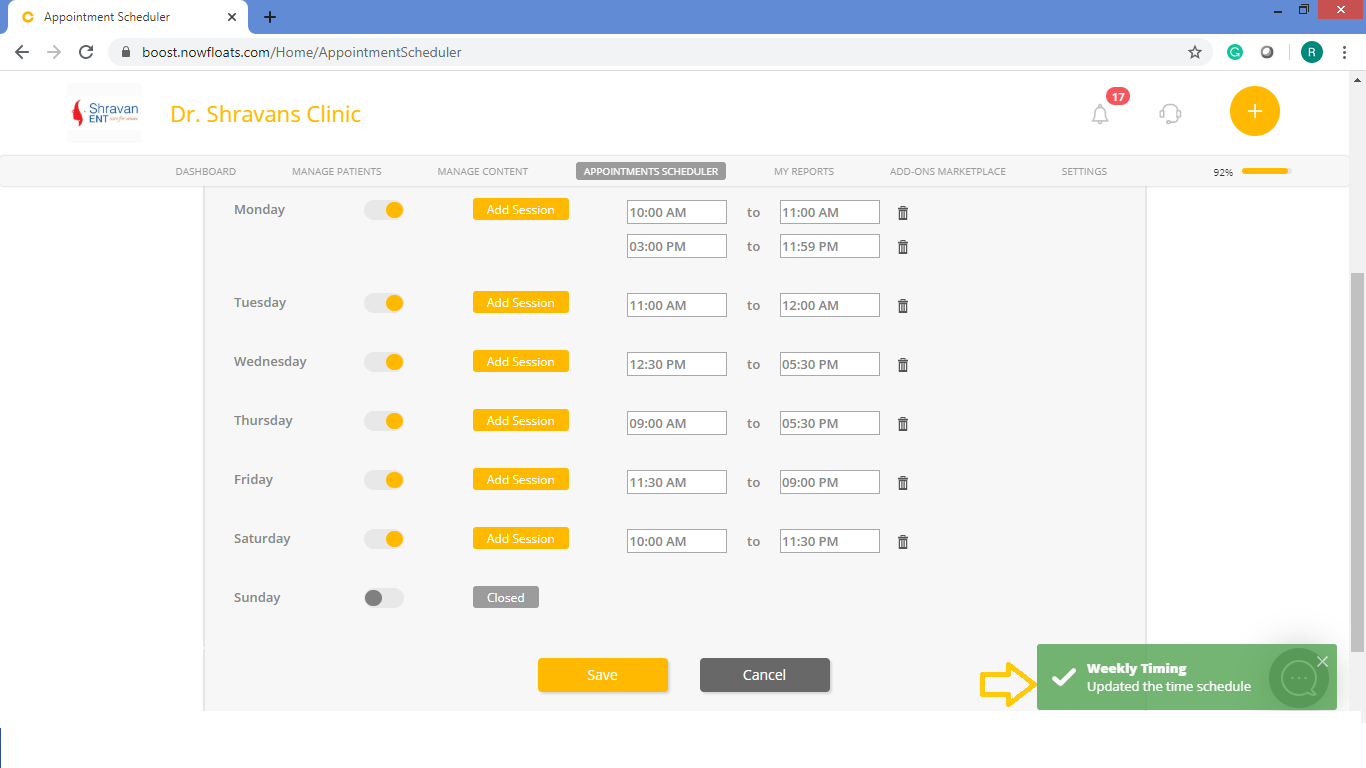1366x768 pixels.
Task: Enable Sunday availability switch
Action: 384,598
